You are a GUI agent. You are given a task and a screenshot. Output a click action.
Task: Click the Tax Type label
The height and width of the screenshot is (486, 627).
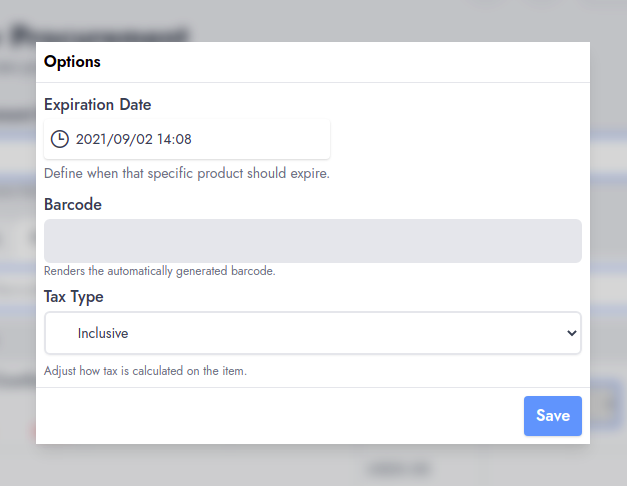coord(74,297)
